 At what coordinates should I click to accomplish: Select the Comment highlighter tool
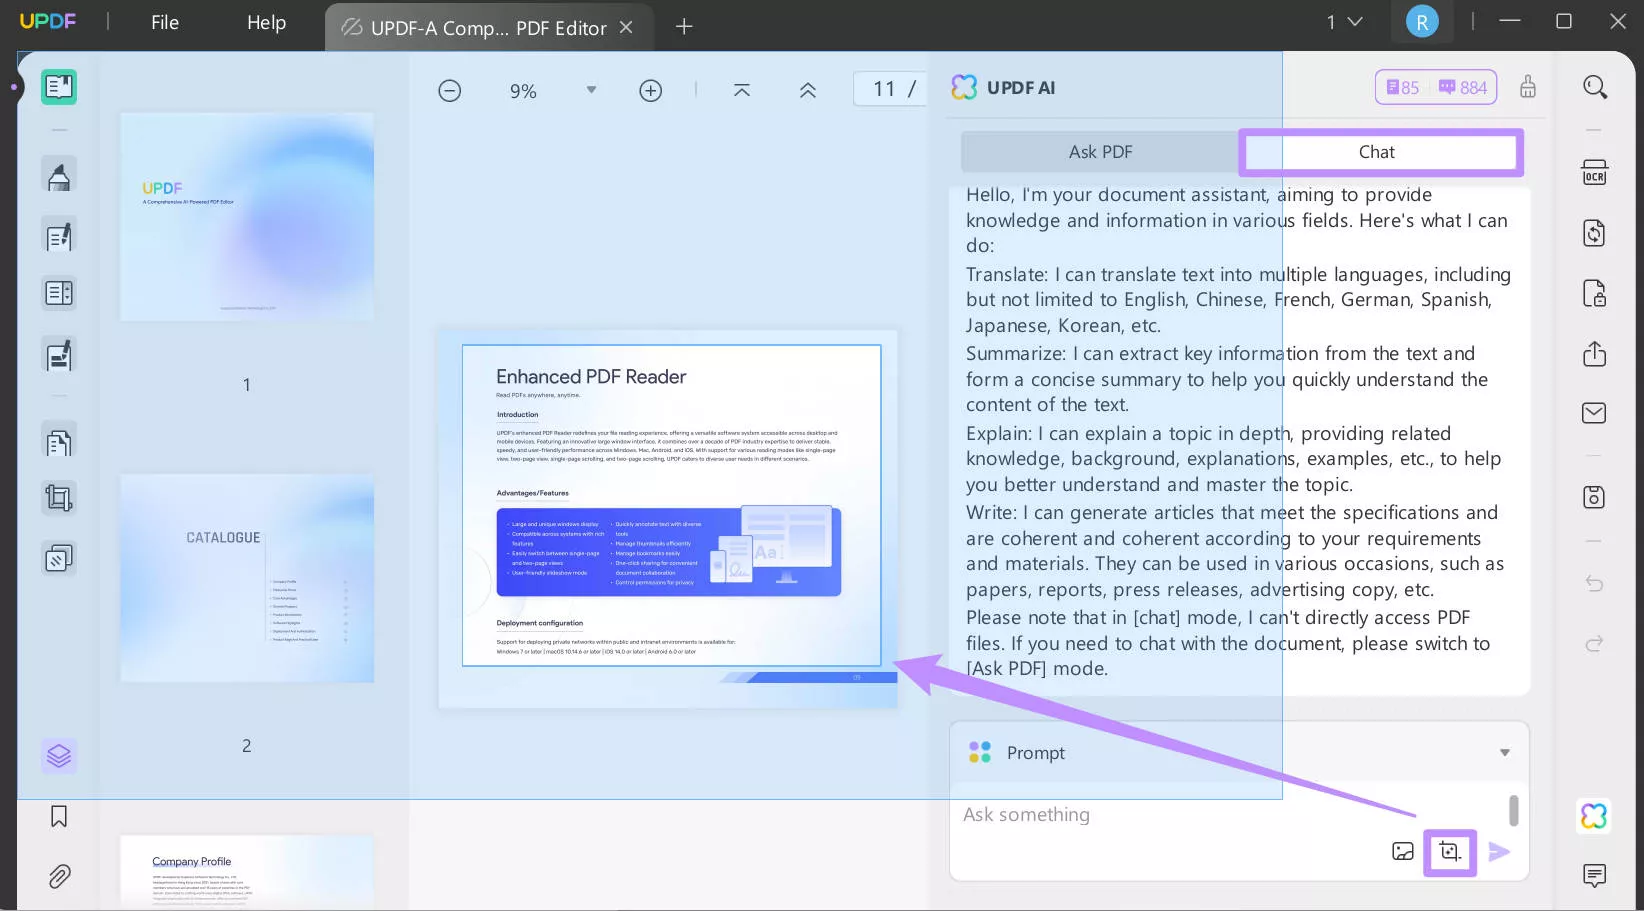point(59,176)
